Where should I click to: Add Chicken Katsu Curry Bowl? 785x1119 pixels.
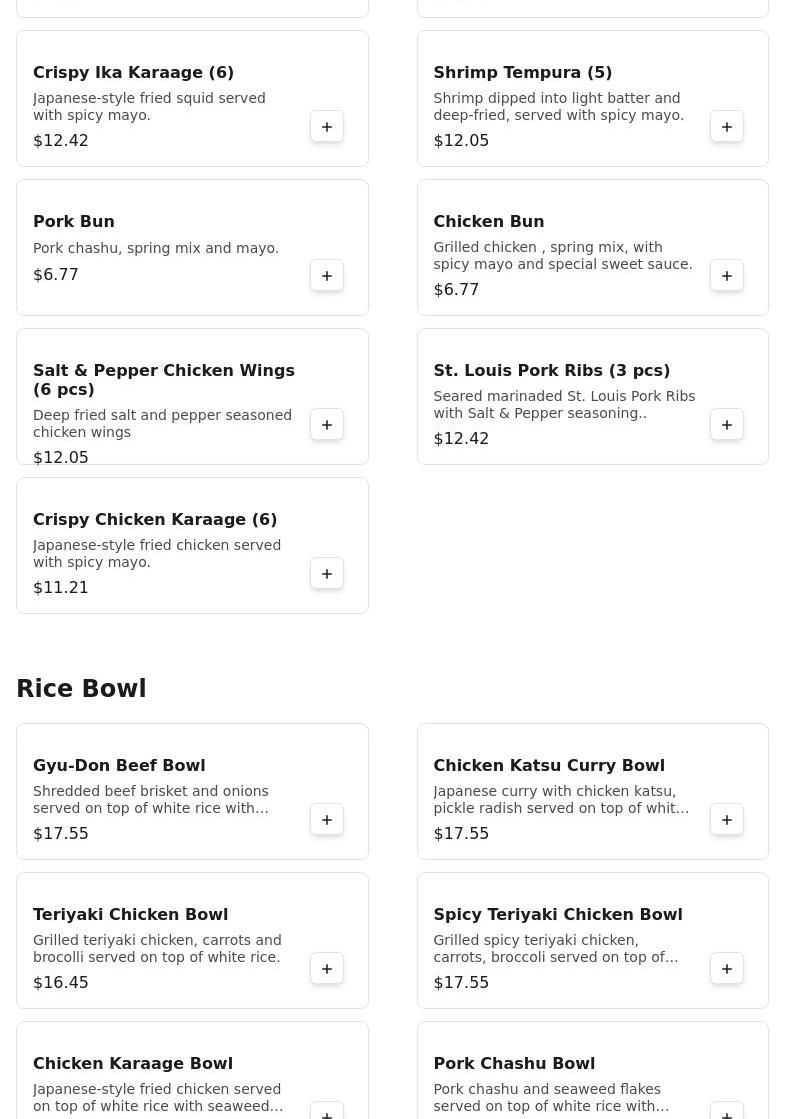point(727,820)
